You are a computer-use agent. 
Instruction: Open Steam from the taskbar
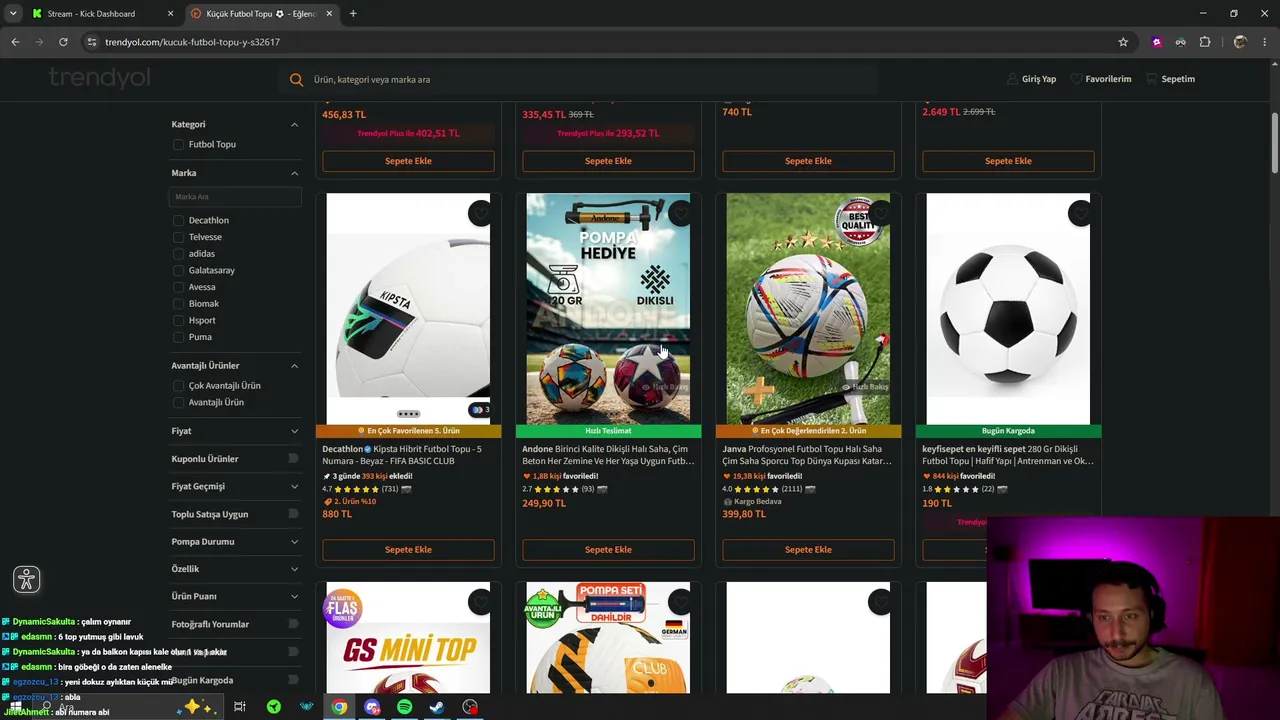pos(437,707)
